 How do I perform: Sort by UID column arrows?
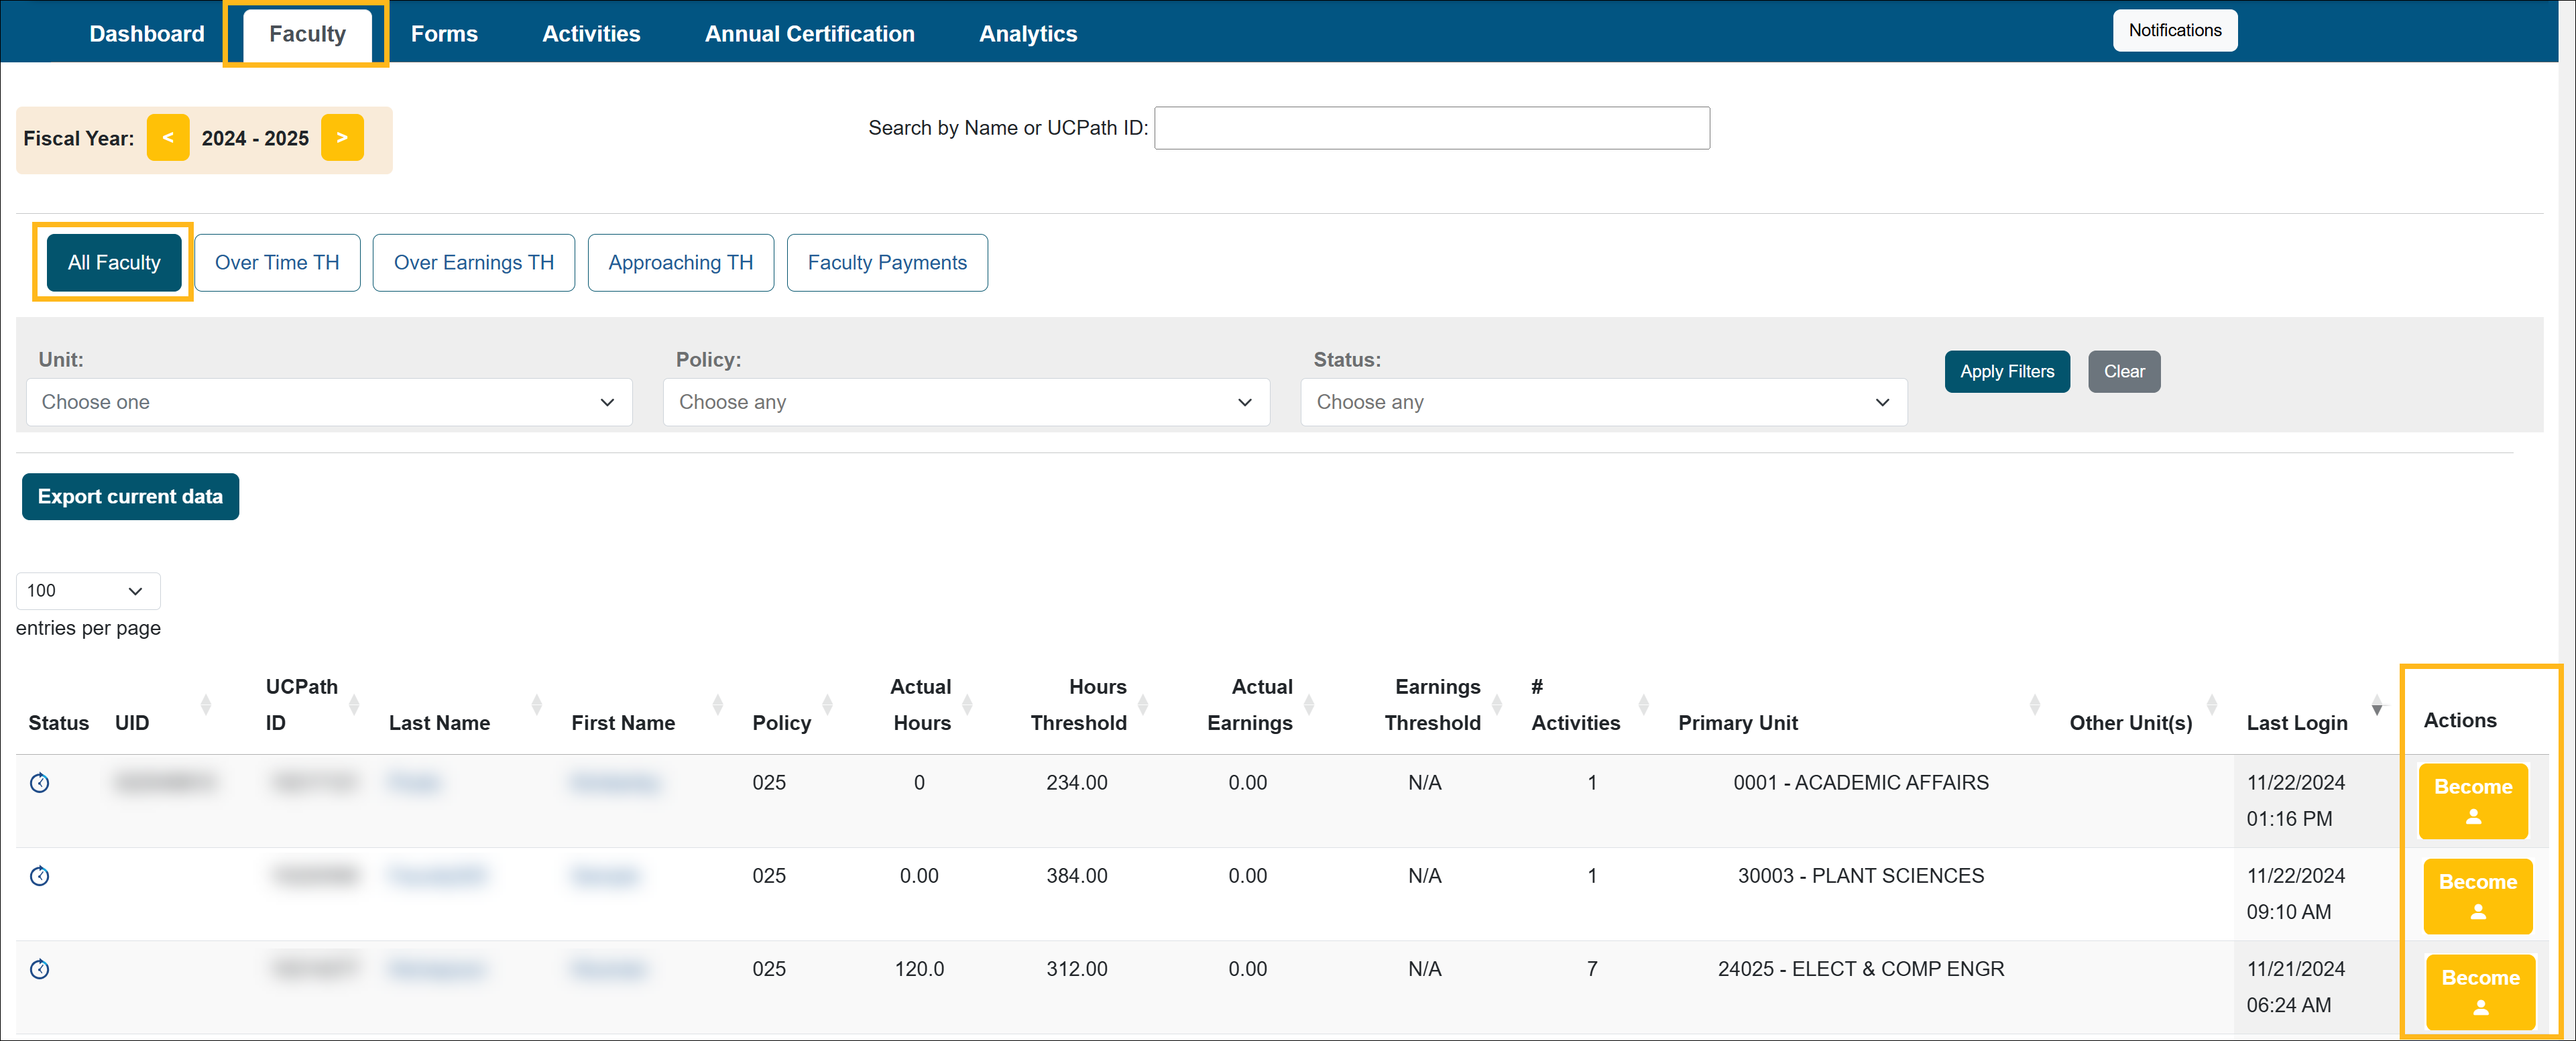click(206, 705)
